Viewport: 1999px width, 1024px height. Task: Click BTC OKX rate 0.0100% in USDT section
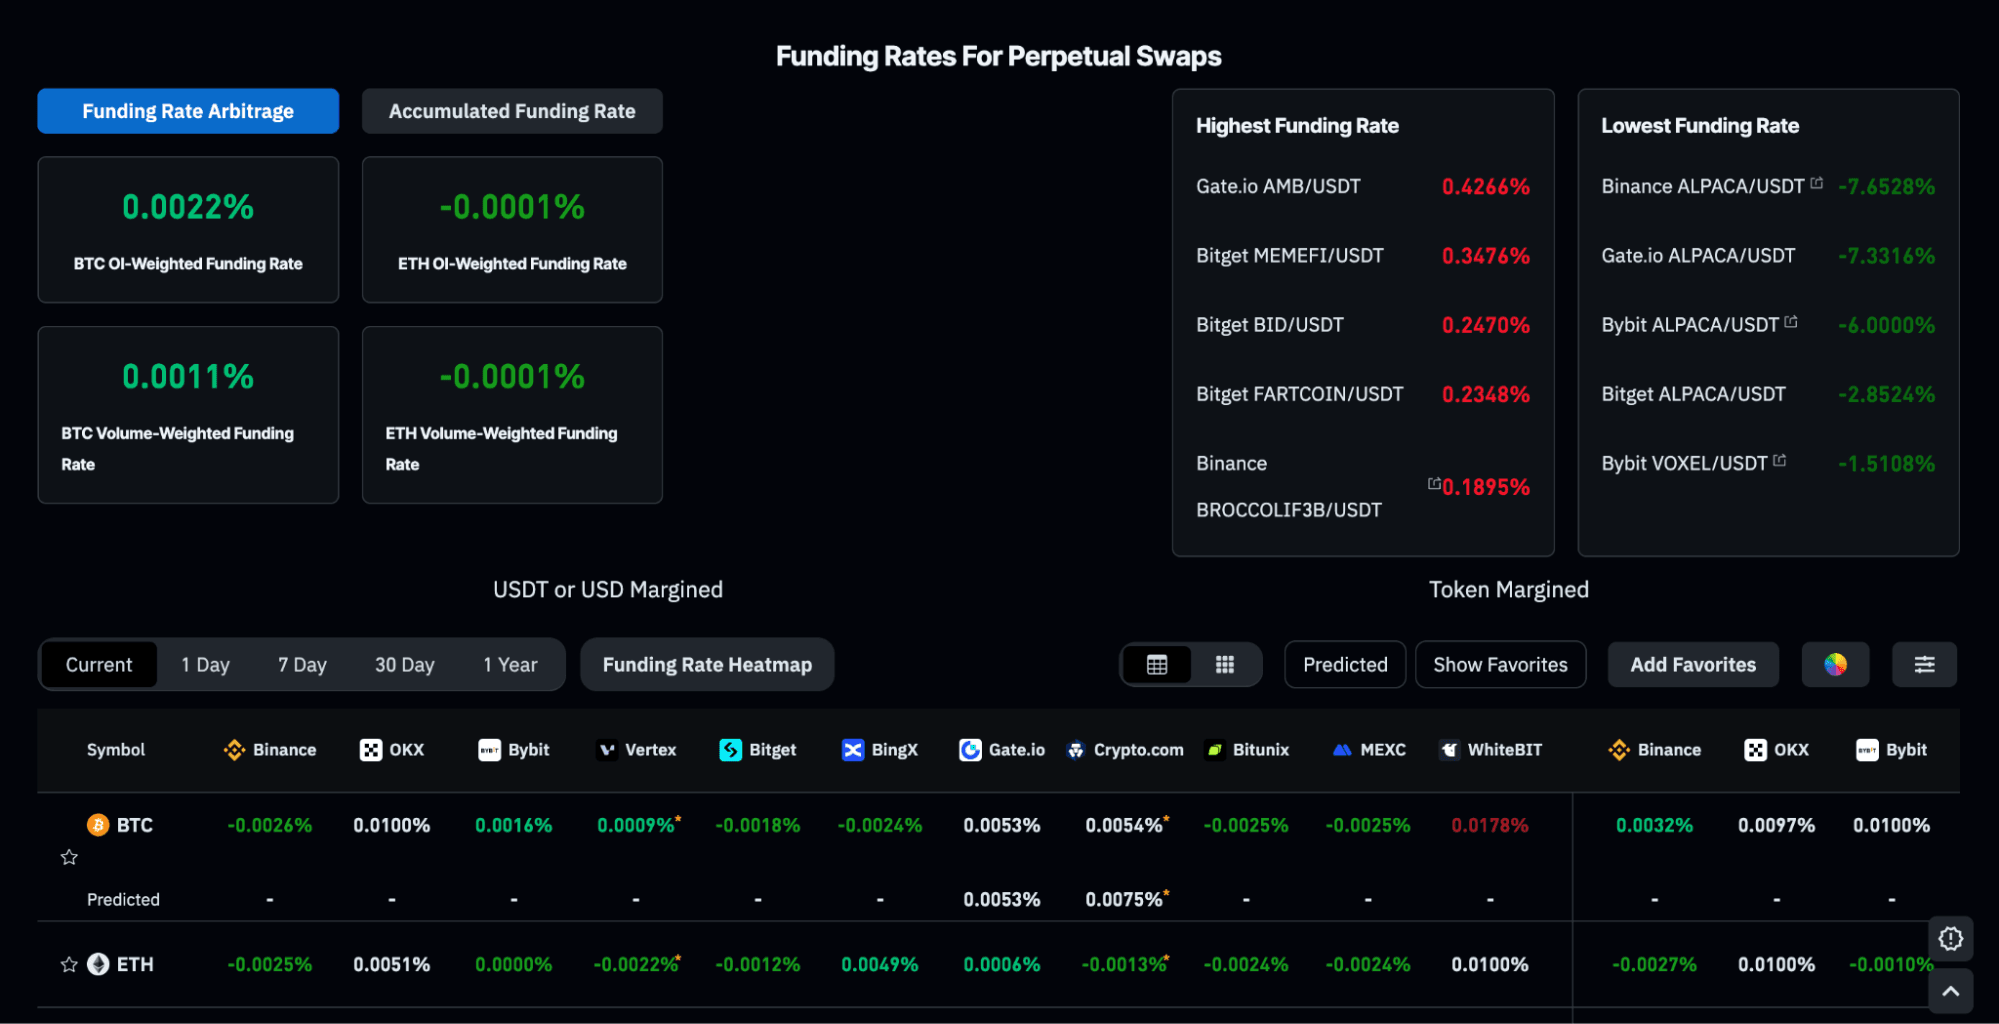point(392,825)
